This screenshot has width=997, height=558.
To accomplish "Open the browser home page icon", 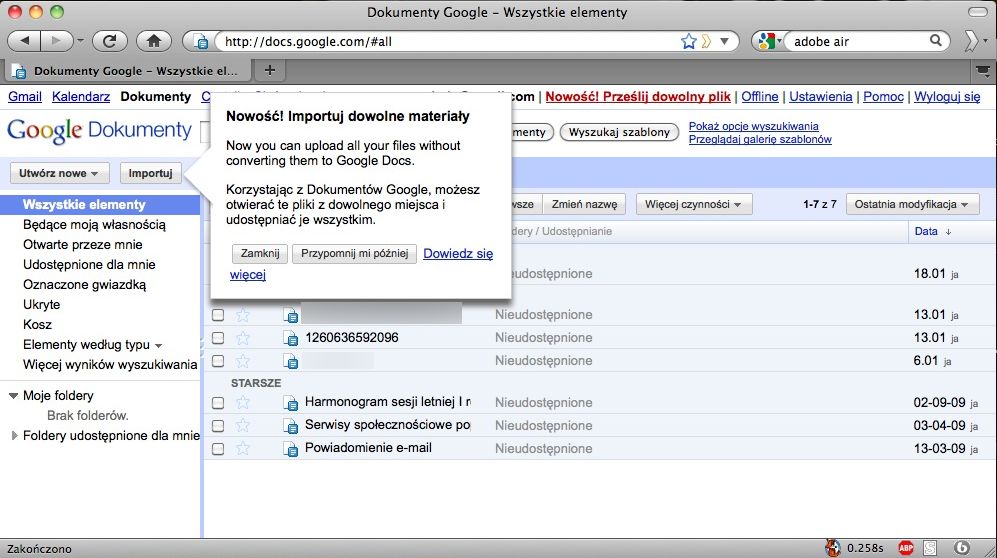I will 154,41.
